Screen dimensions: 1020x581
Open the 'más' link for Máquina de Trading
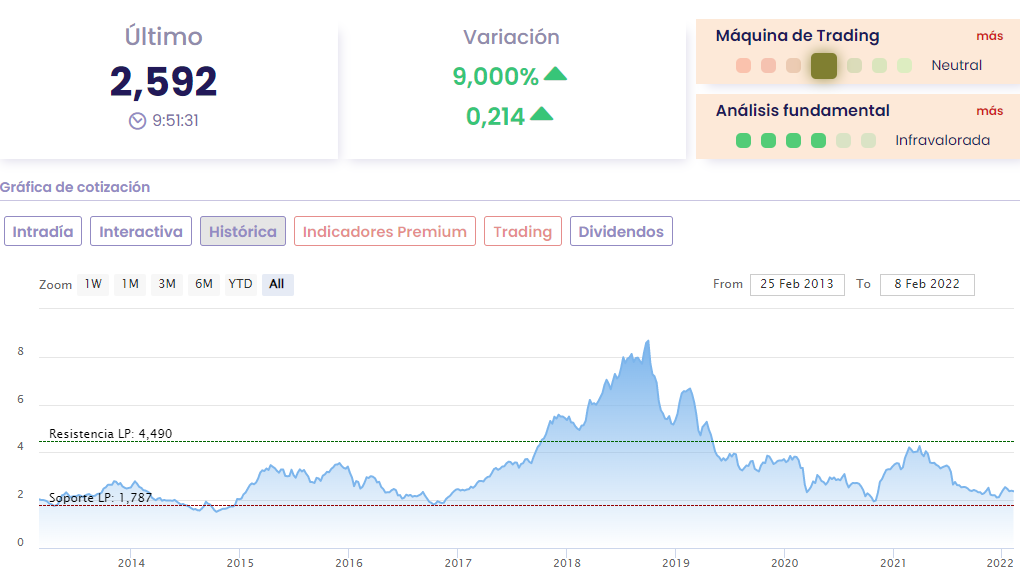pos(989,36)
